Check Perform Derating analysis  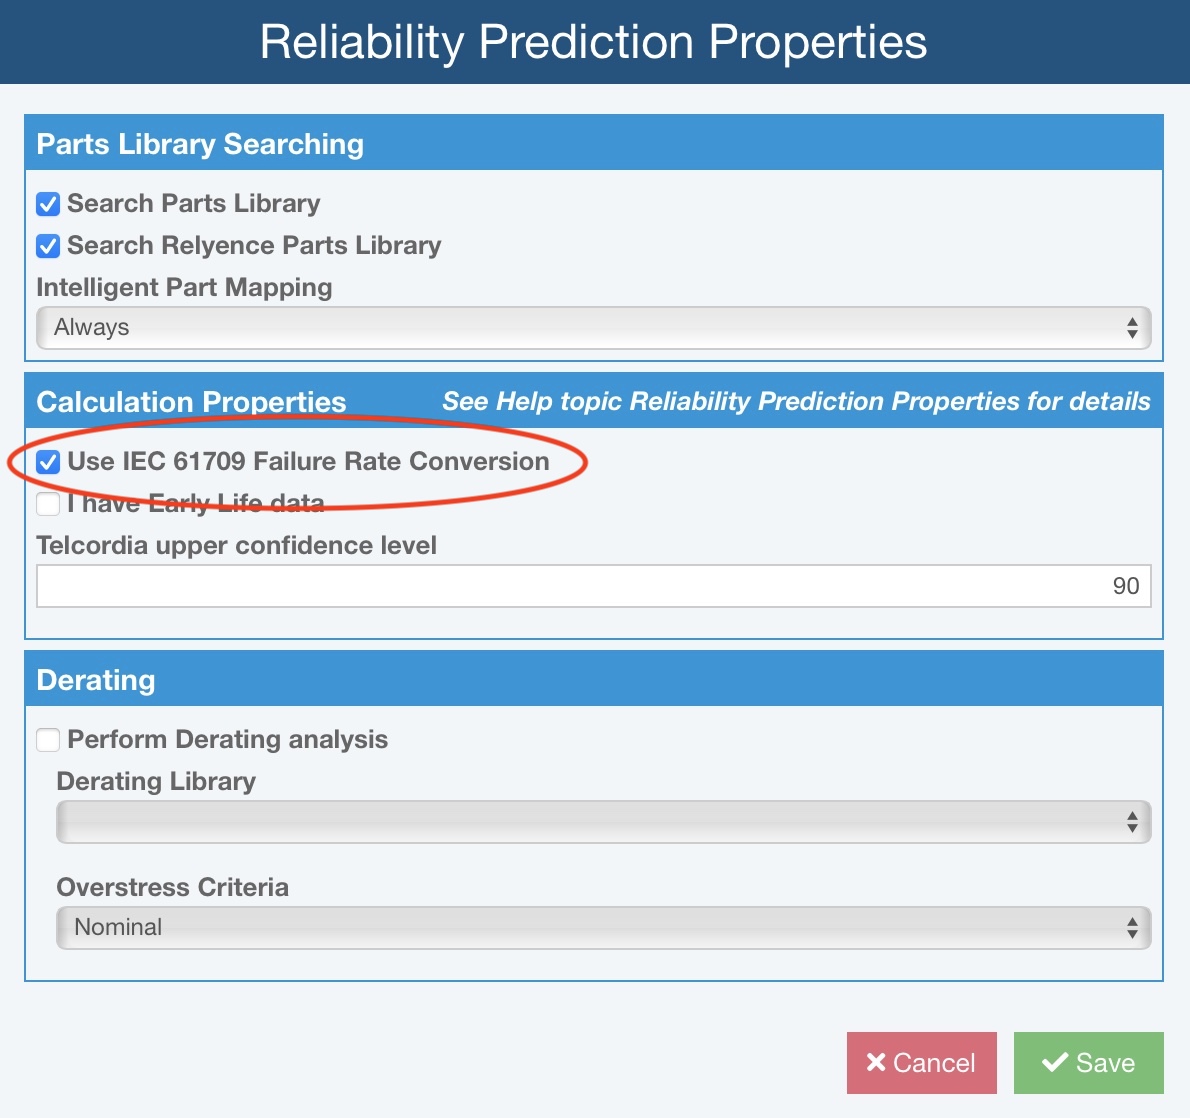47,740
